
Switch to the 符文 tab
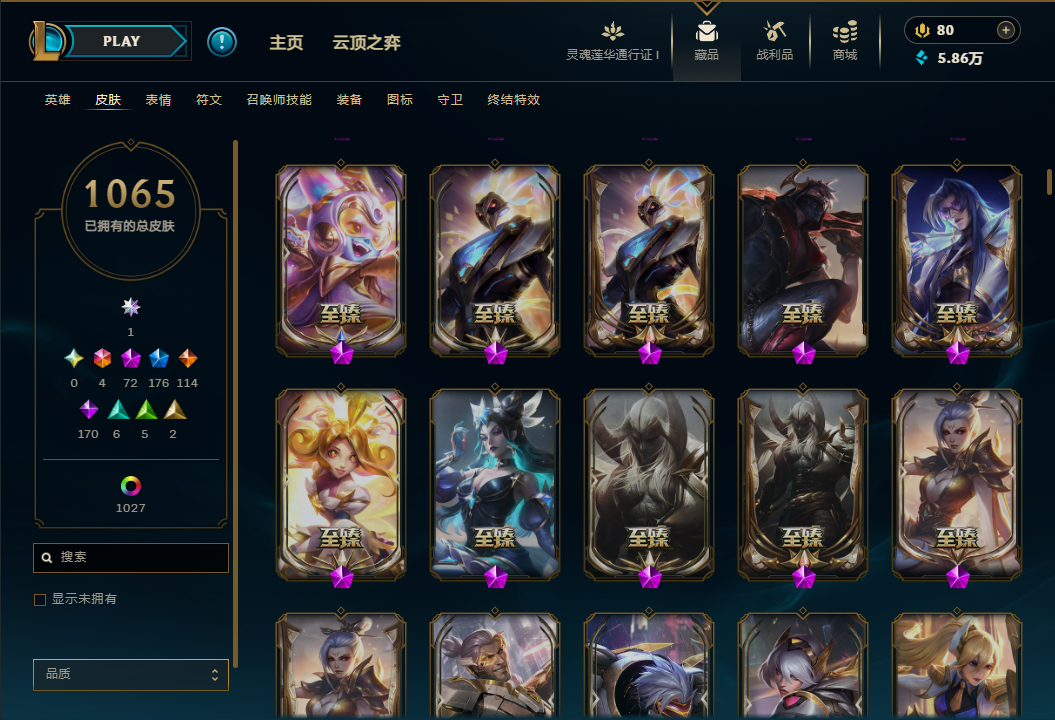(x=209, y=100)
